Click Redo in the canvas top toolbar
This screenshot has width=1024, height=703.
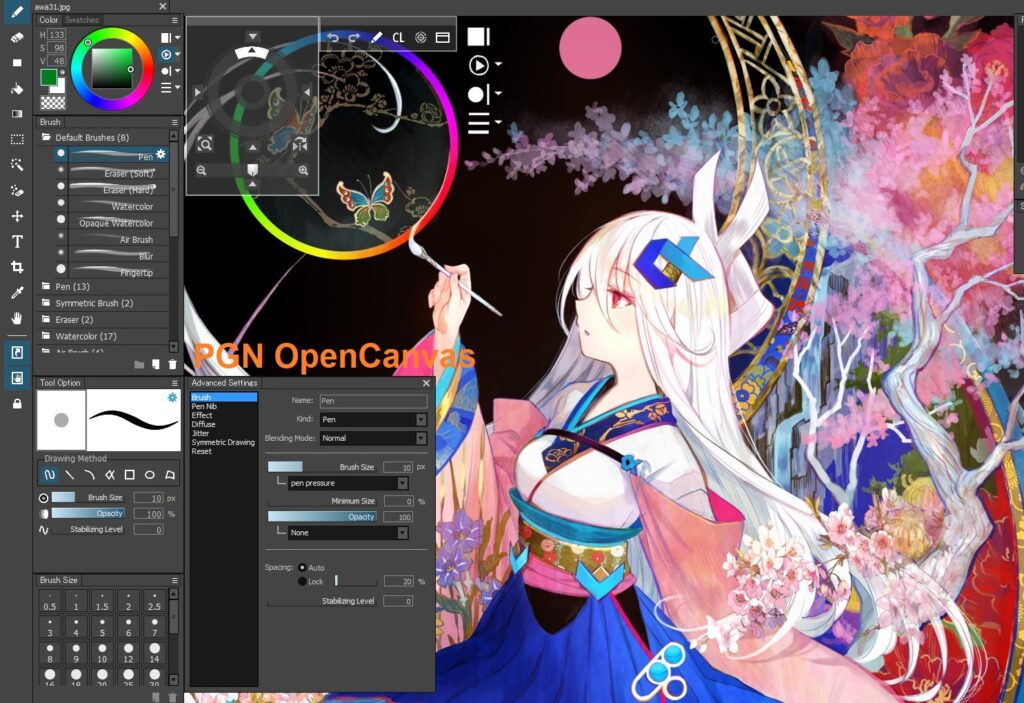[x=354, y=37]
